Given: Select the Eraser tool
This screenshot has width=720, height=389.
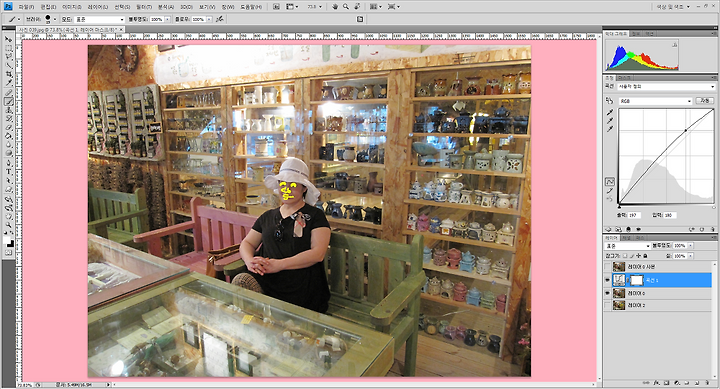Looking at the screenshot, I should [x=9, y=128].
